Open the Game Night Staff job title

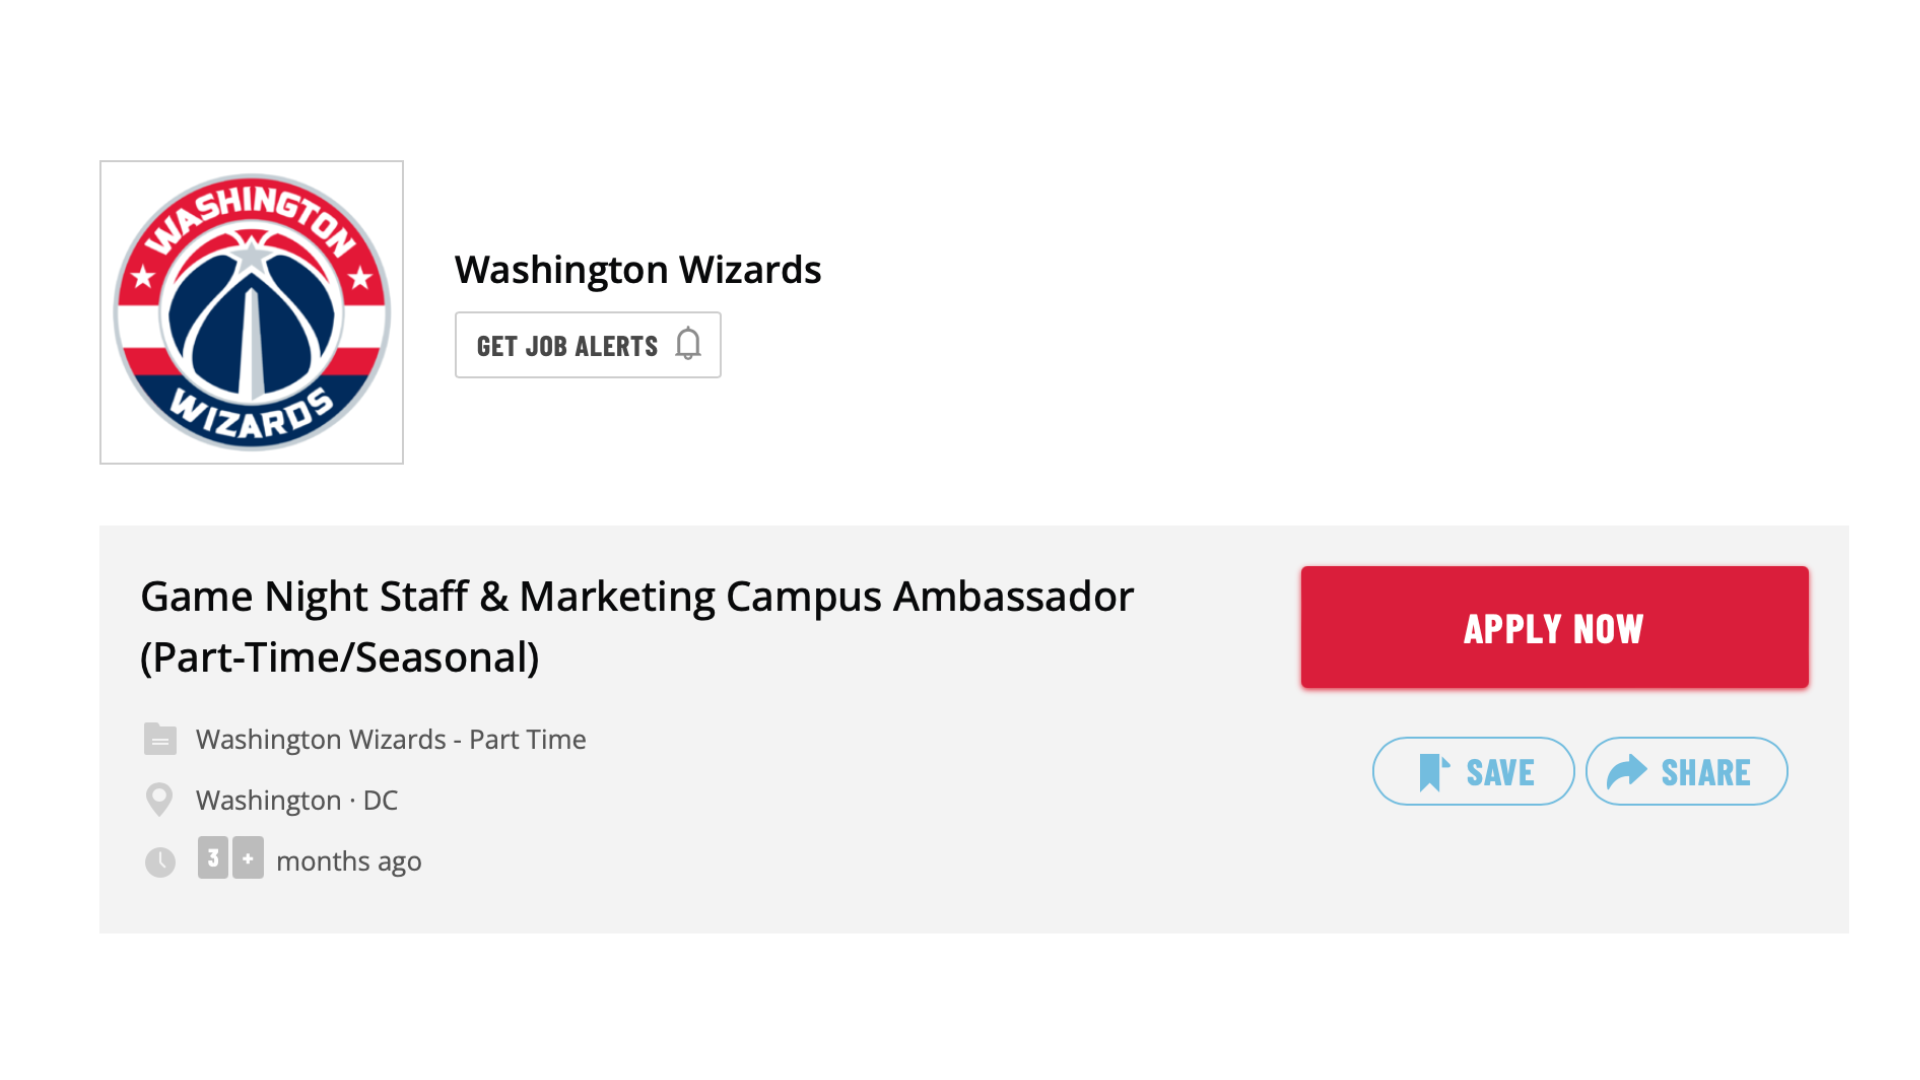(x=637, y=596)
